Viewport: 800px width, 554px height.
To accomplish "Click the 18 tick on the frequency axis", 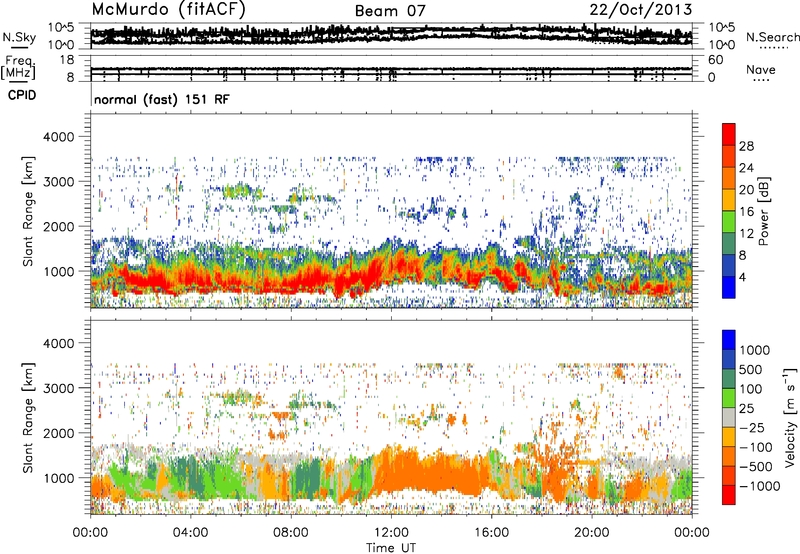I will coord(67,60).
